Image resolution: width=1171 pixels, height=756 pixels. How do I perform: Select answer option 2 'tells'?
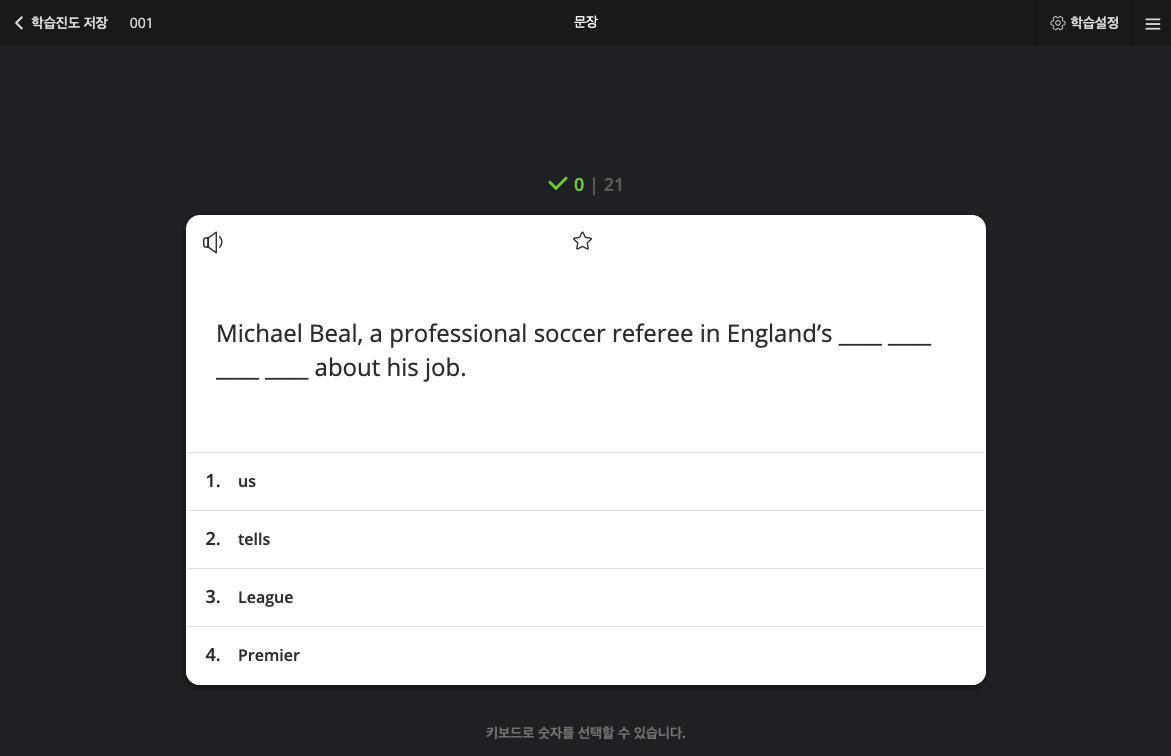(x=586, y=539)
